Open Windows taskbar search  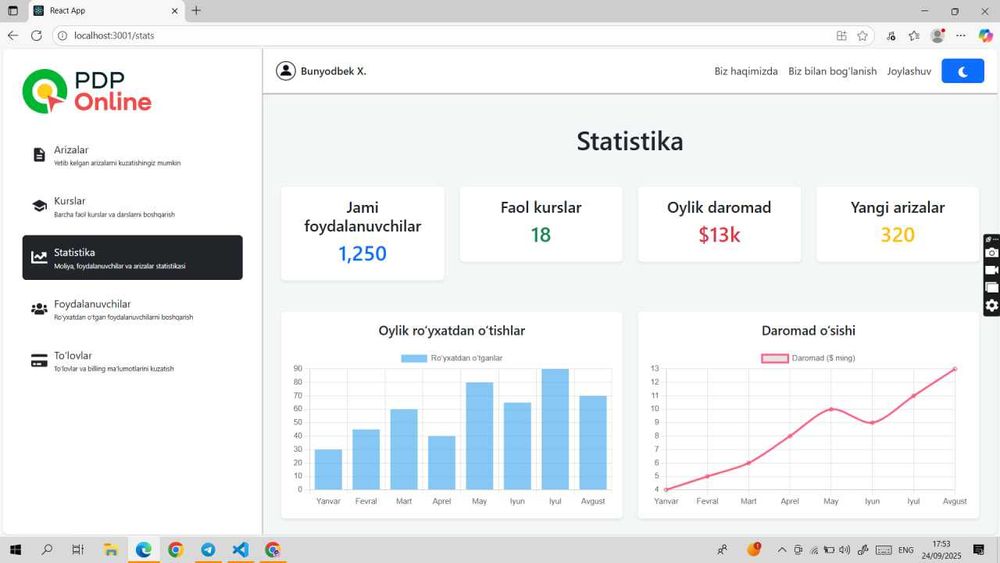(x=47, y=550)
